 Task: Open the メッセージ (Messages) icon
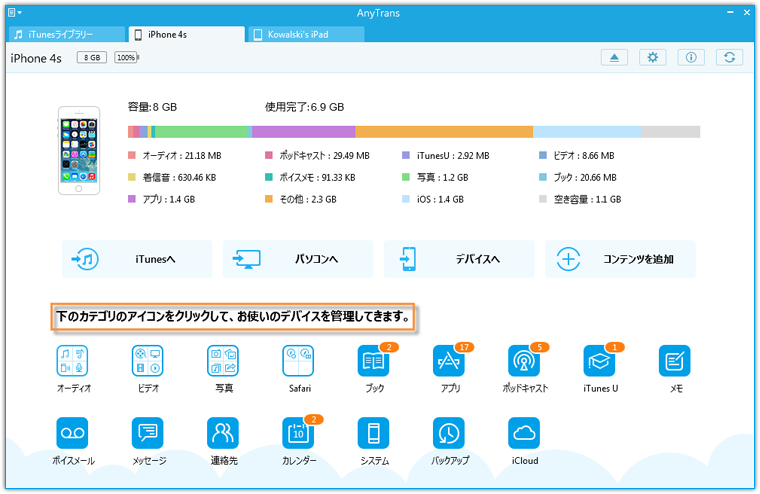[147, 433]
